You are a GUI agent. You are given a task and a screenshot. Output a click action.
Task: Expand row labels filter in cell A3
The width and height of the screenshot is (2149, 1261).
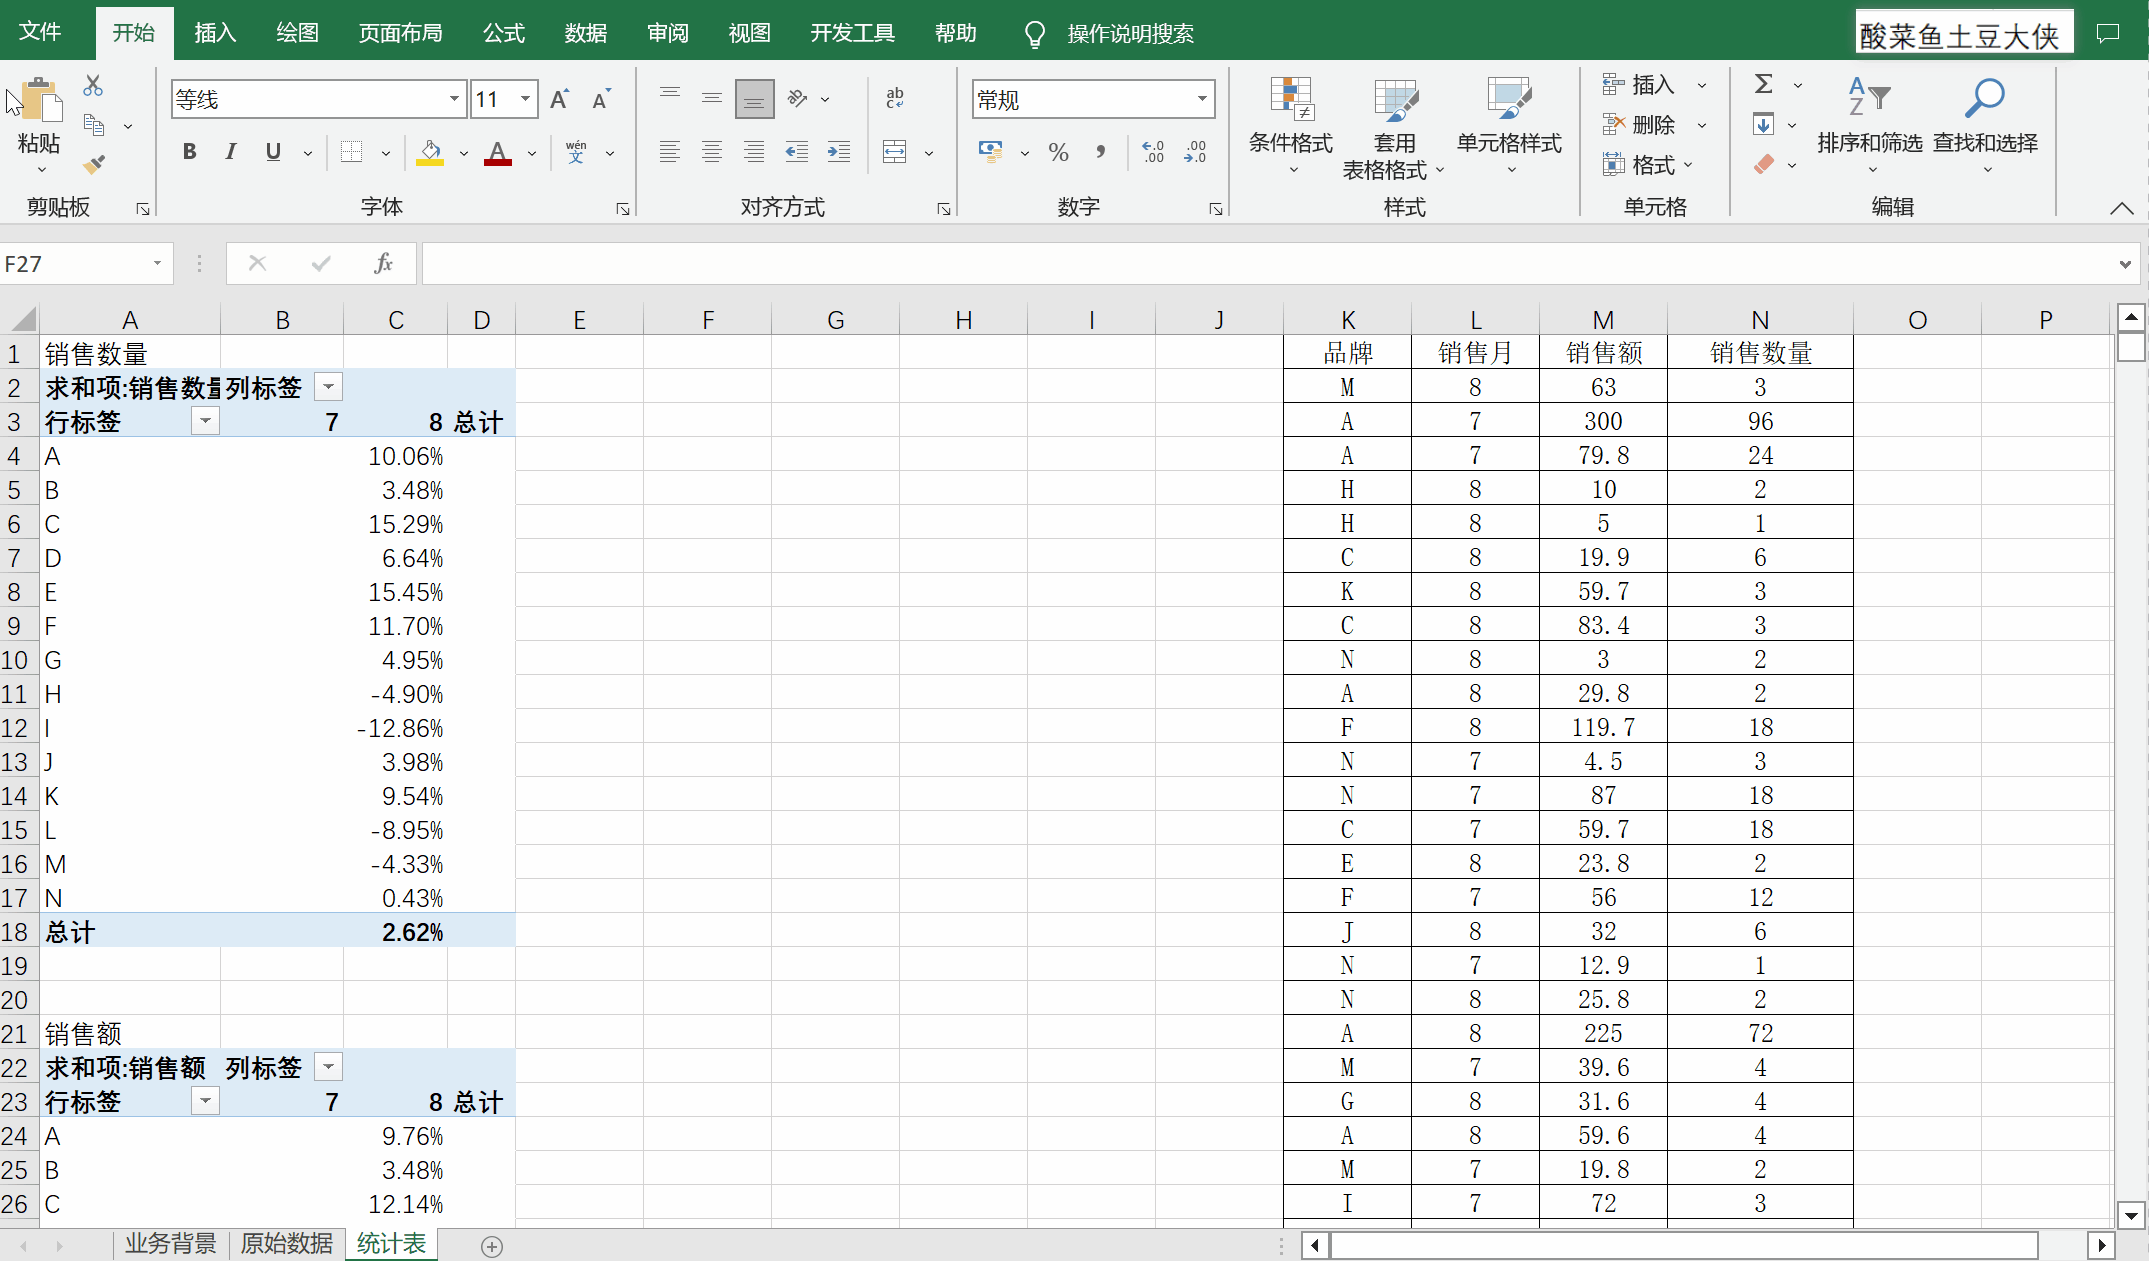[x=205, y=421]
